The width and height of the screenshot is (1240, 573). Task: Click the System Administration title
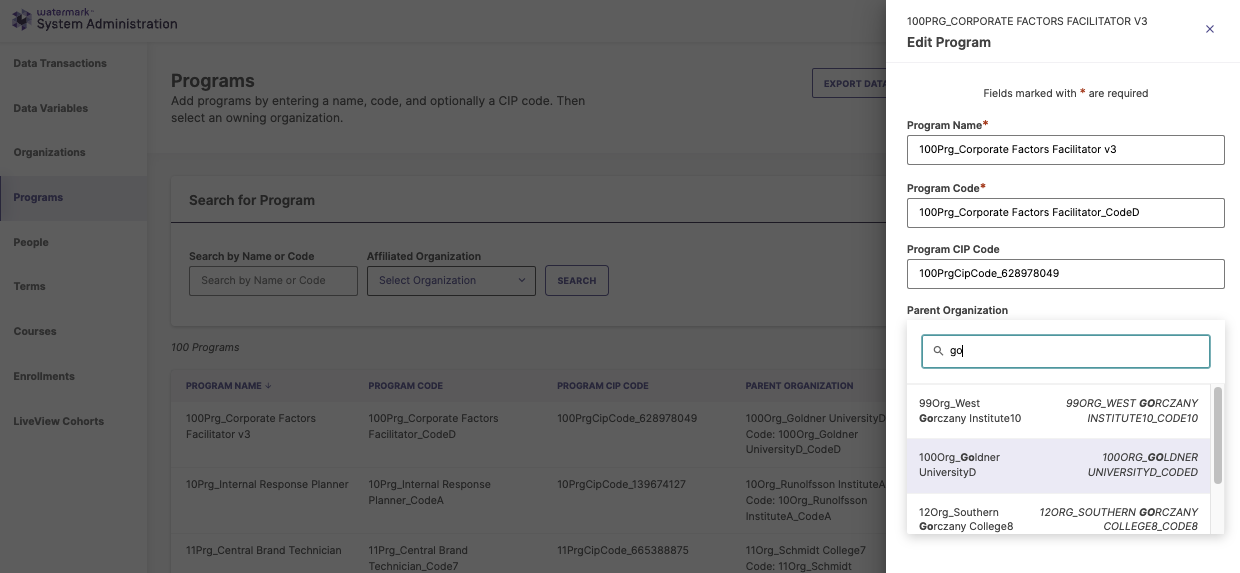coord(107,24)
